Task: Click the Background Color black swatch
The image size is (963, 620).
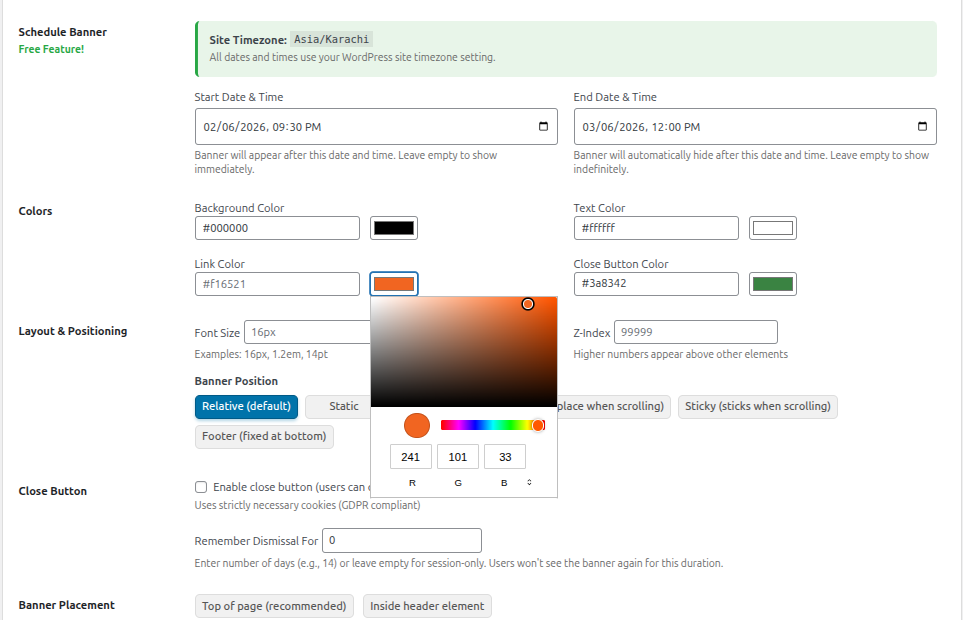Action: click(393, 227)
